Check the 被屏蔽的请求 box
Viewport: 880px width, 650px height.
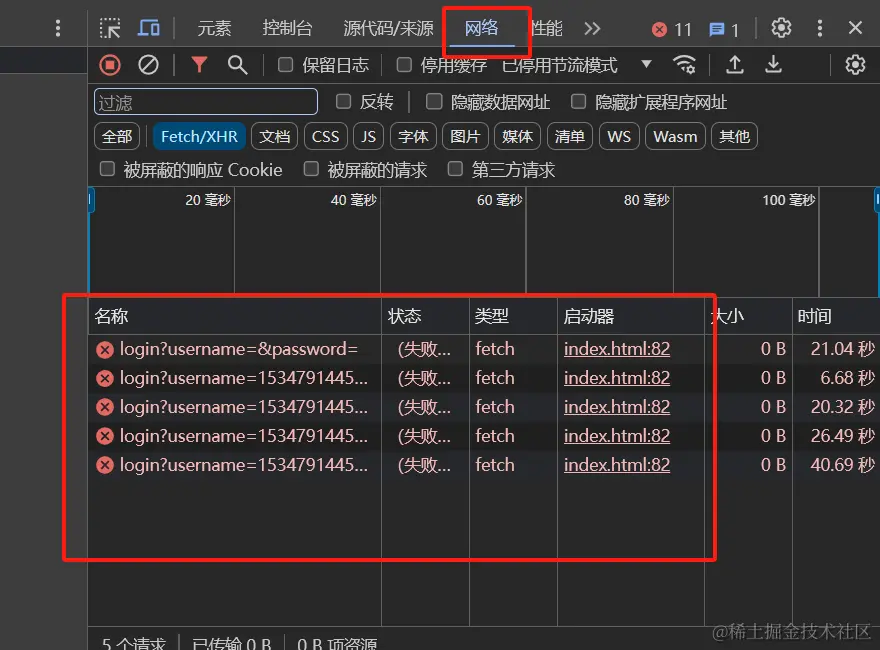point(311,169)
